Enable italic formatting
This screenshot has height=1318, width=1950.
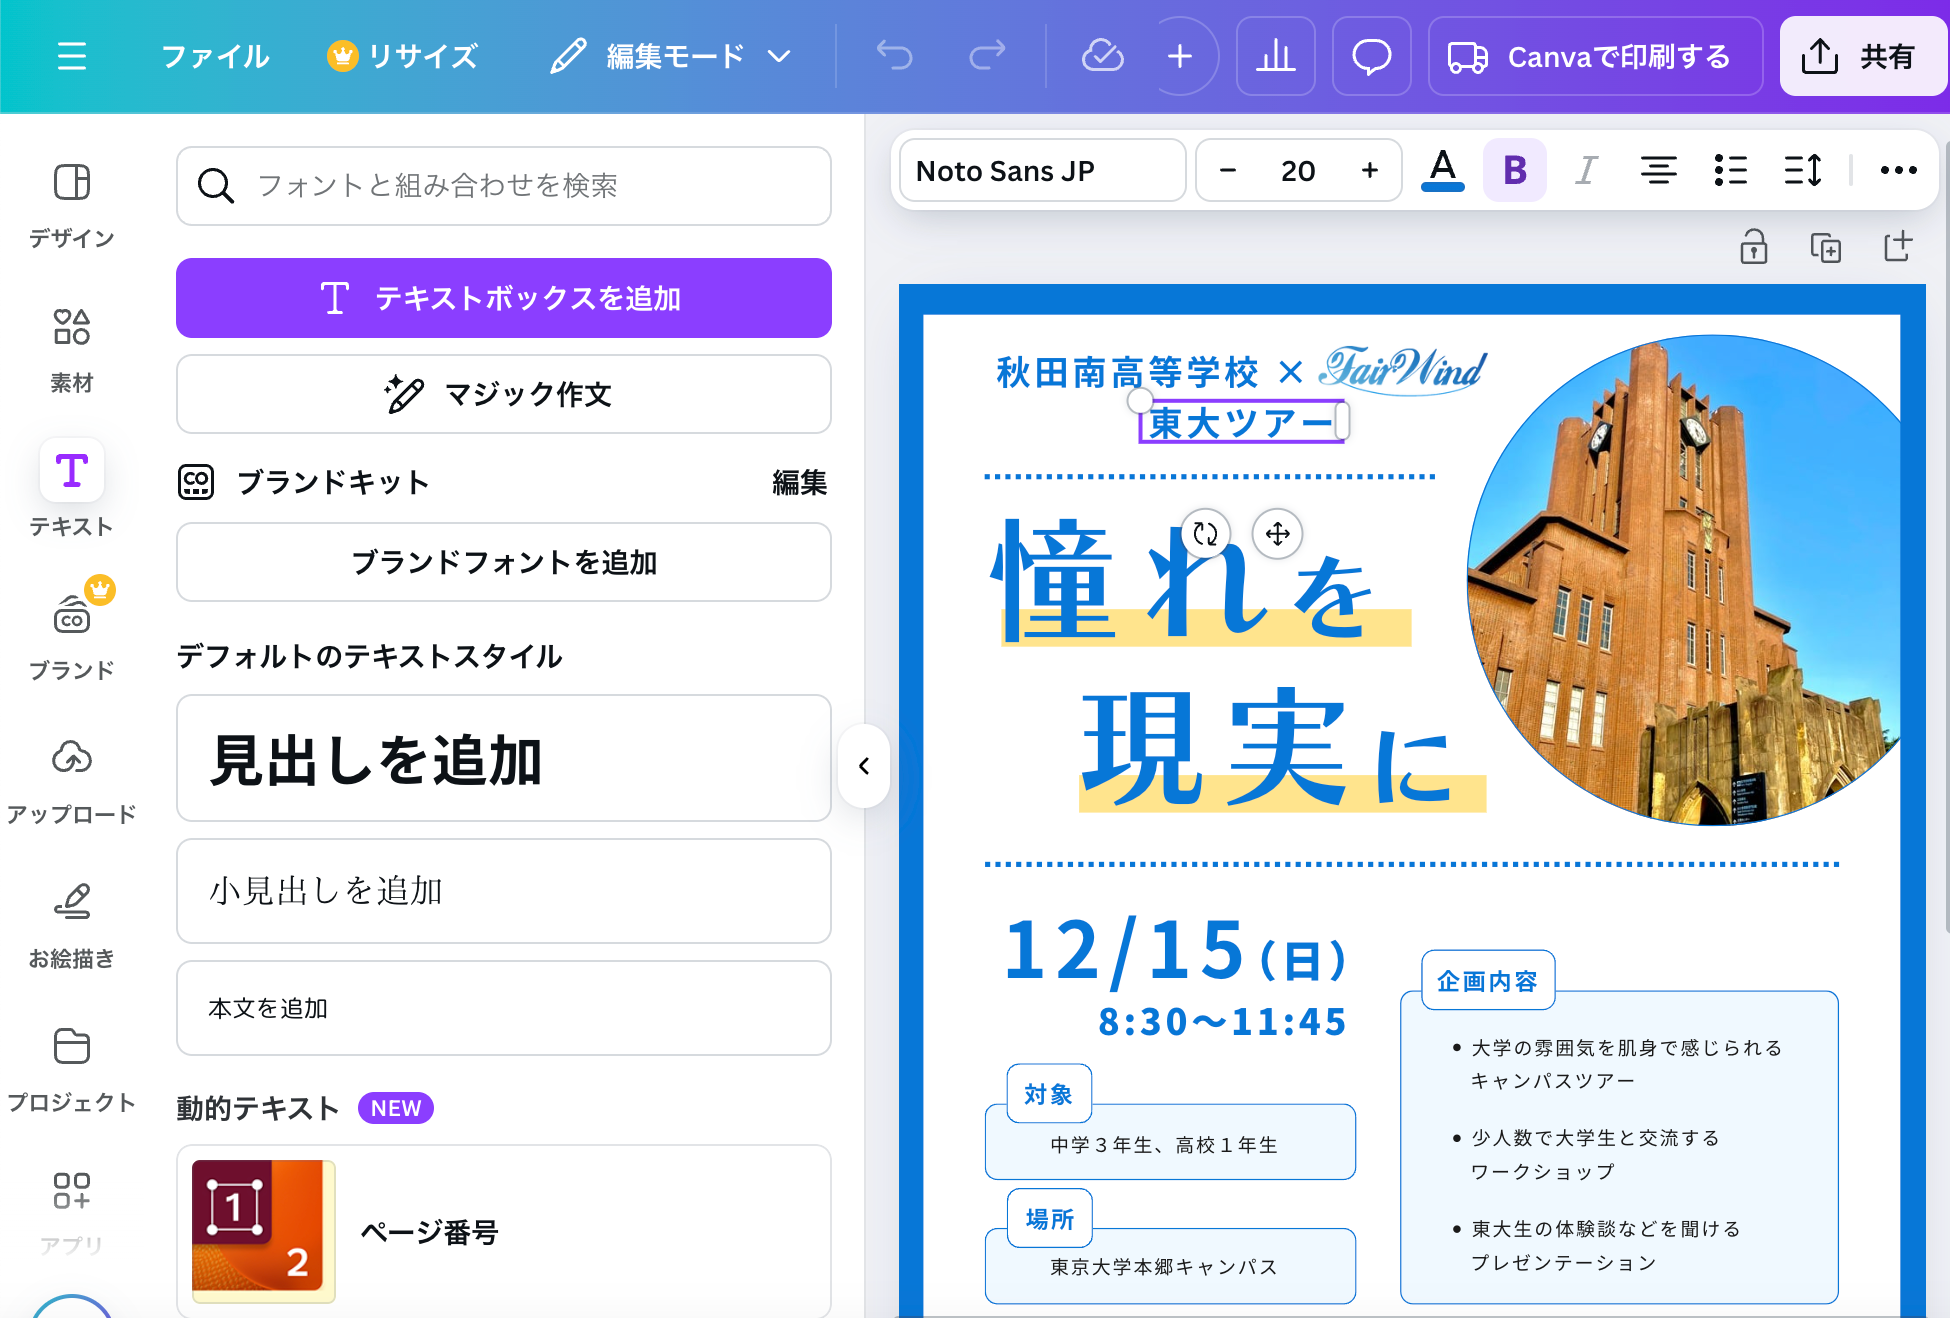click(x=1585, y=170)
